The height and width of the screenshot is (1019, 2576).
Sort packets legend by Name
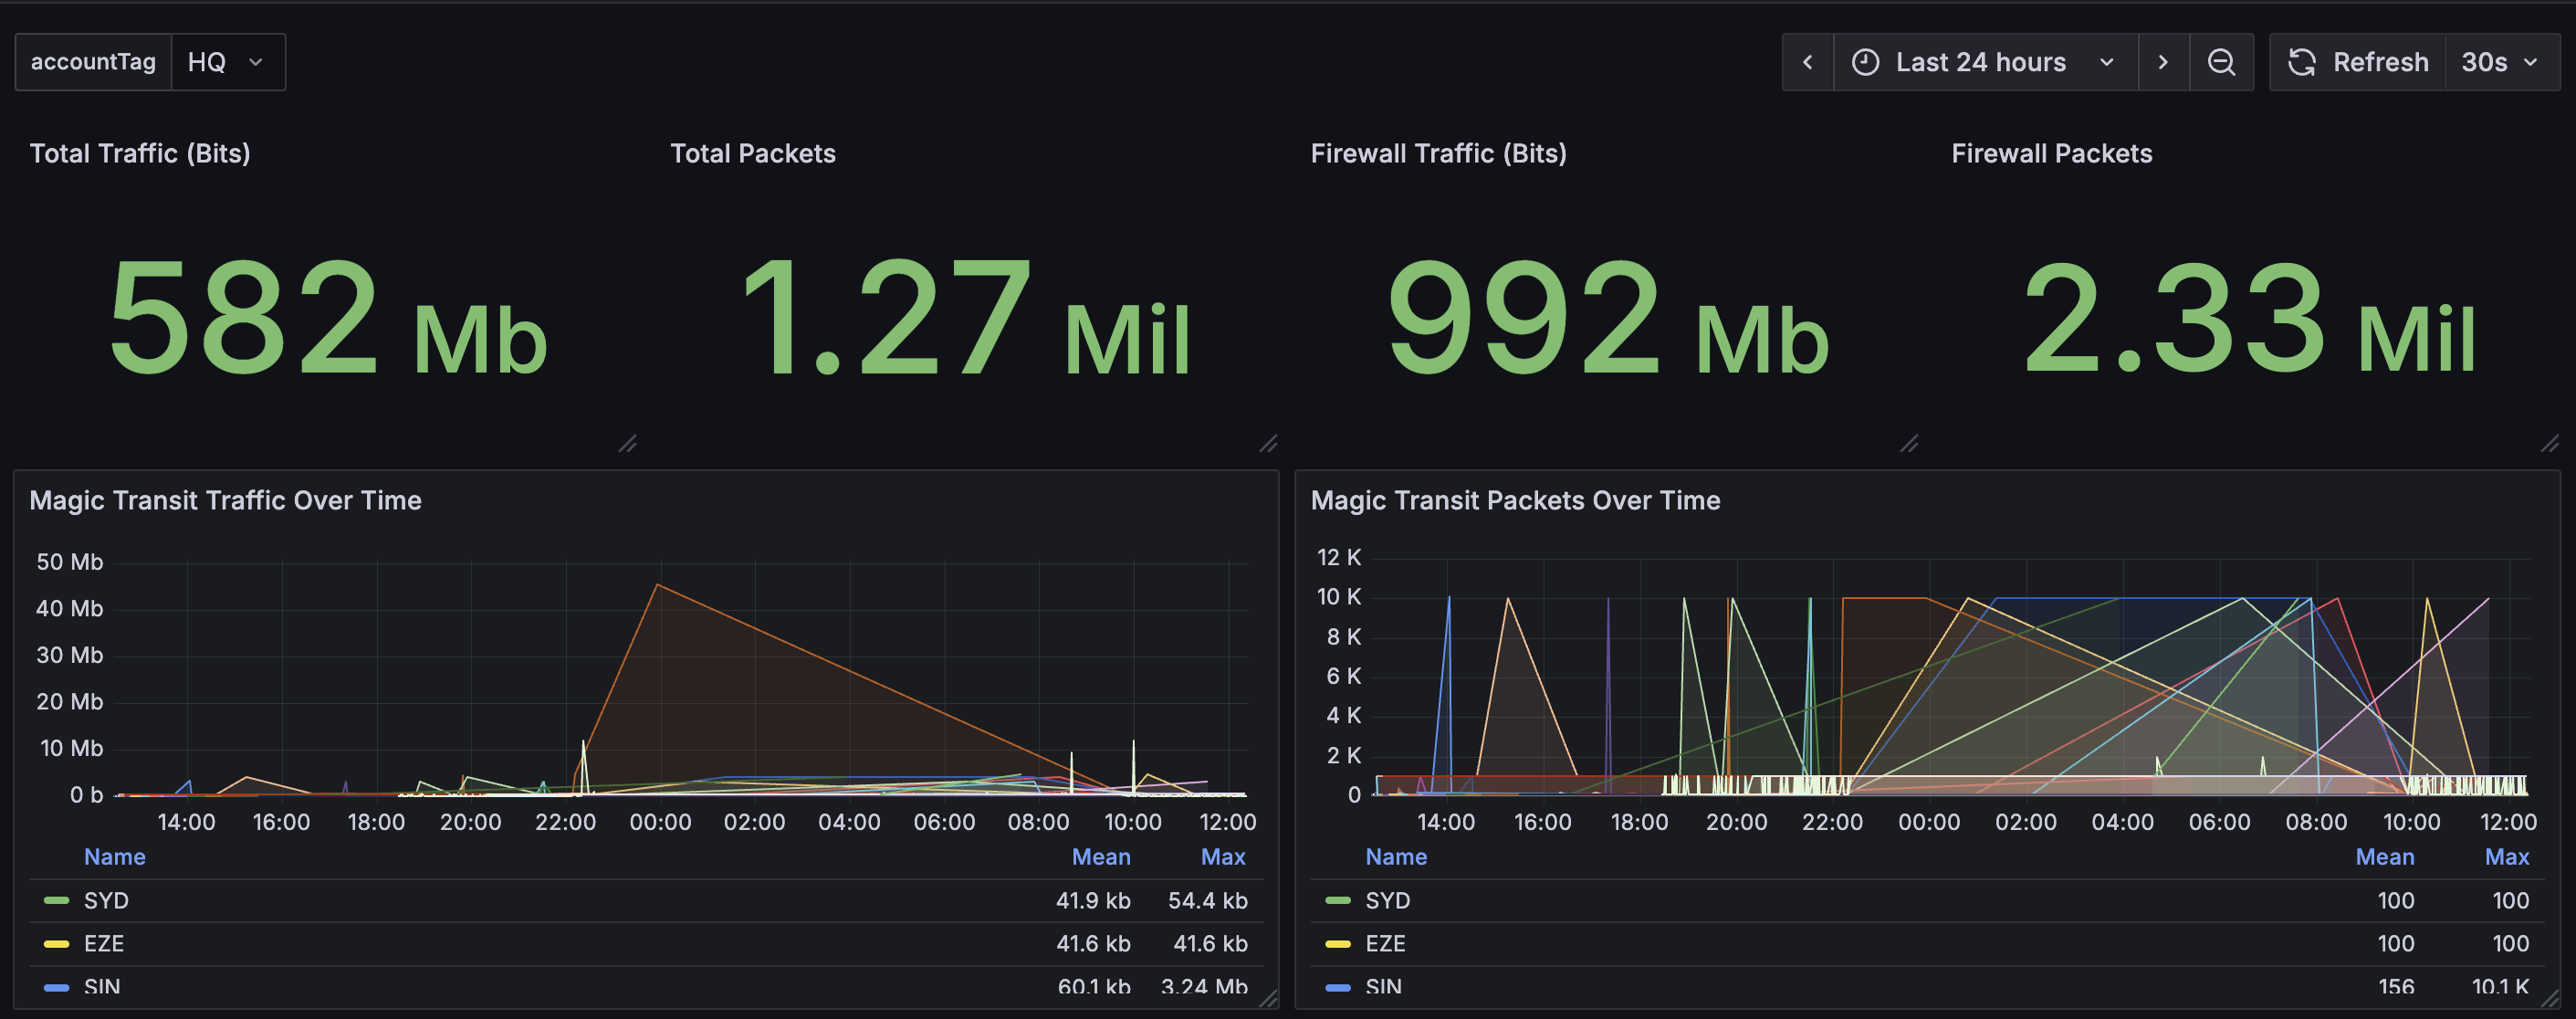coord(1396,857)
